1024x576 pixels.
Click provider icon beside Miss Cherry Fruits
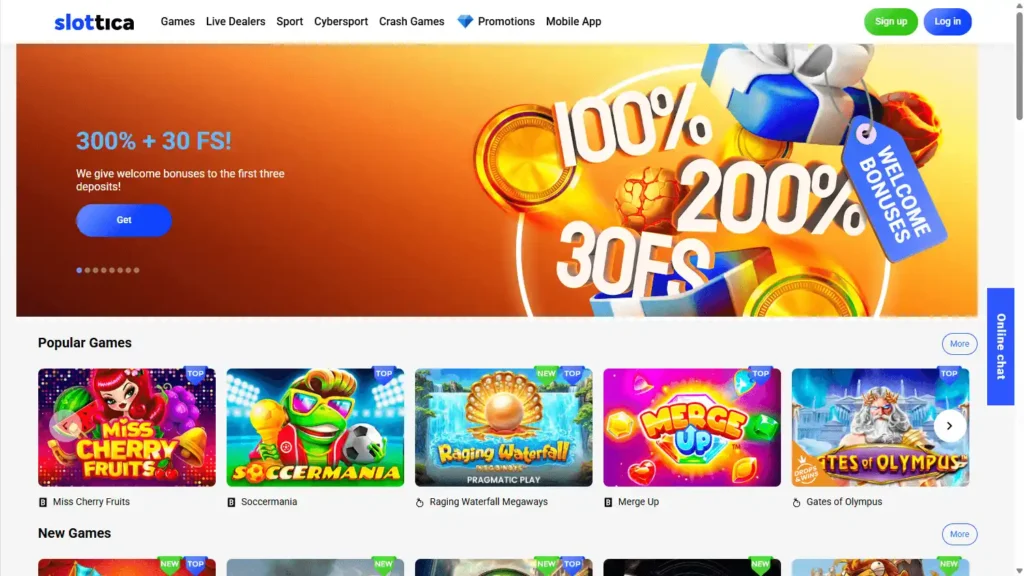click(x=43, y=502)
